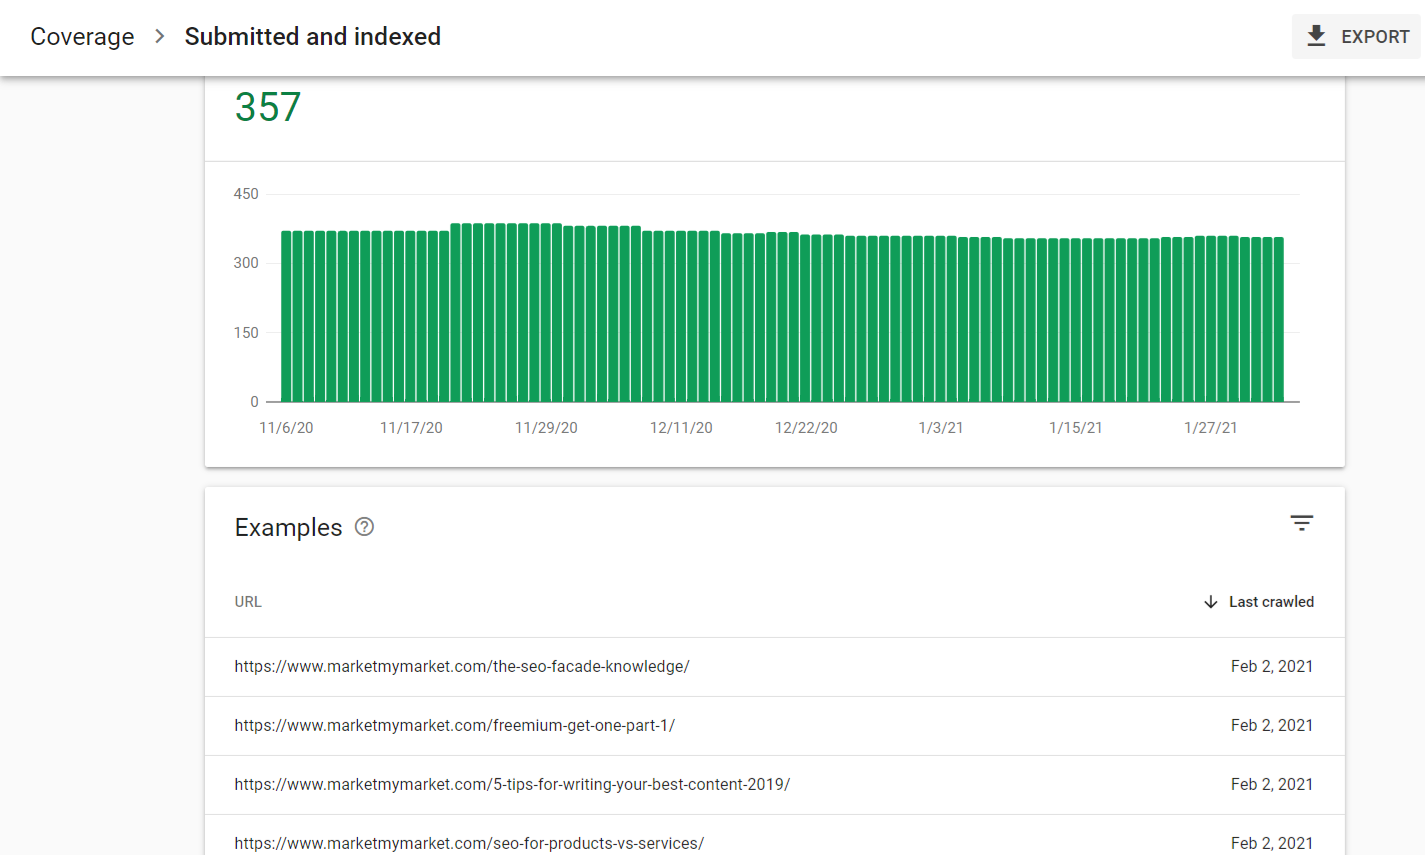Click the breadcrumb chevron after Coverage
This screenshot has height=855, width=1425.
(x=159, y=36)
